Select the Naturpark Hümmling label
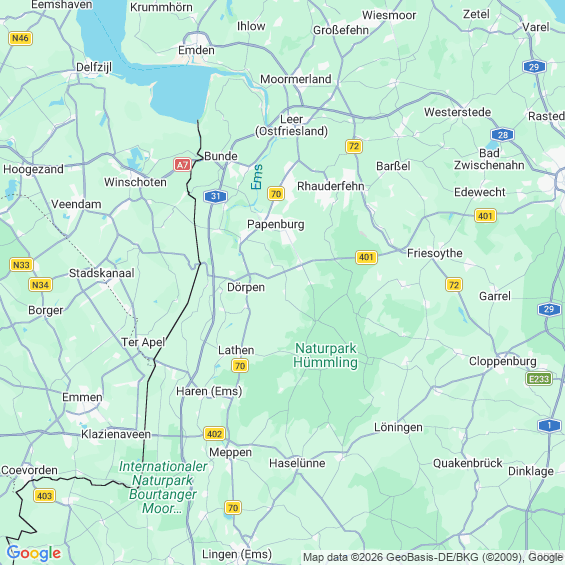 [326, 355]
